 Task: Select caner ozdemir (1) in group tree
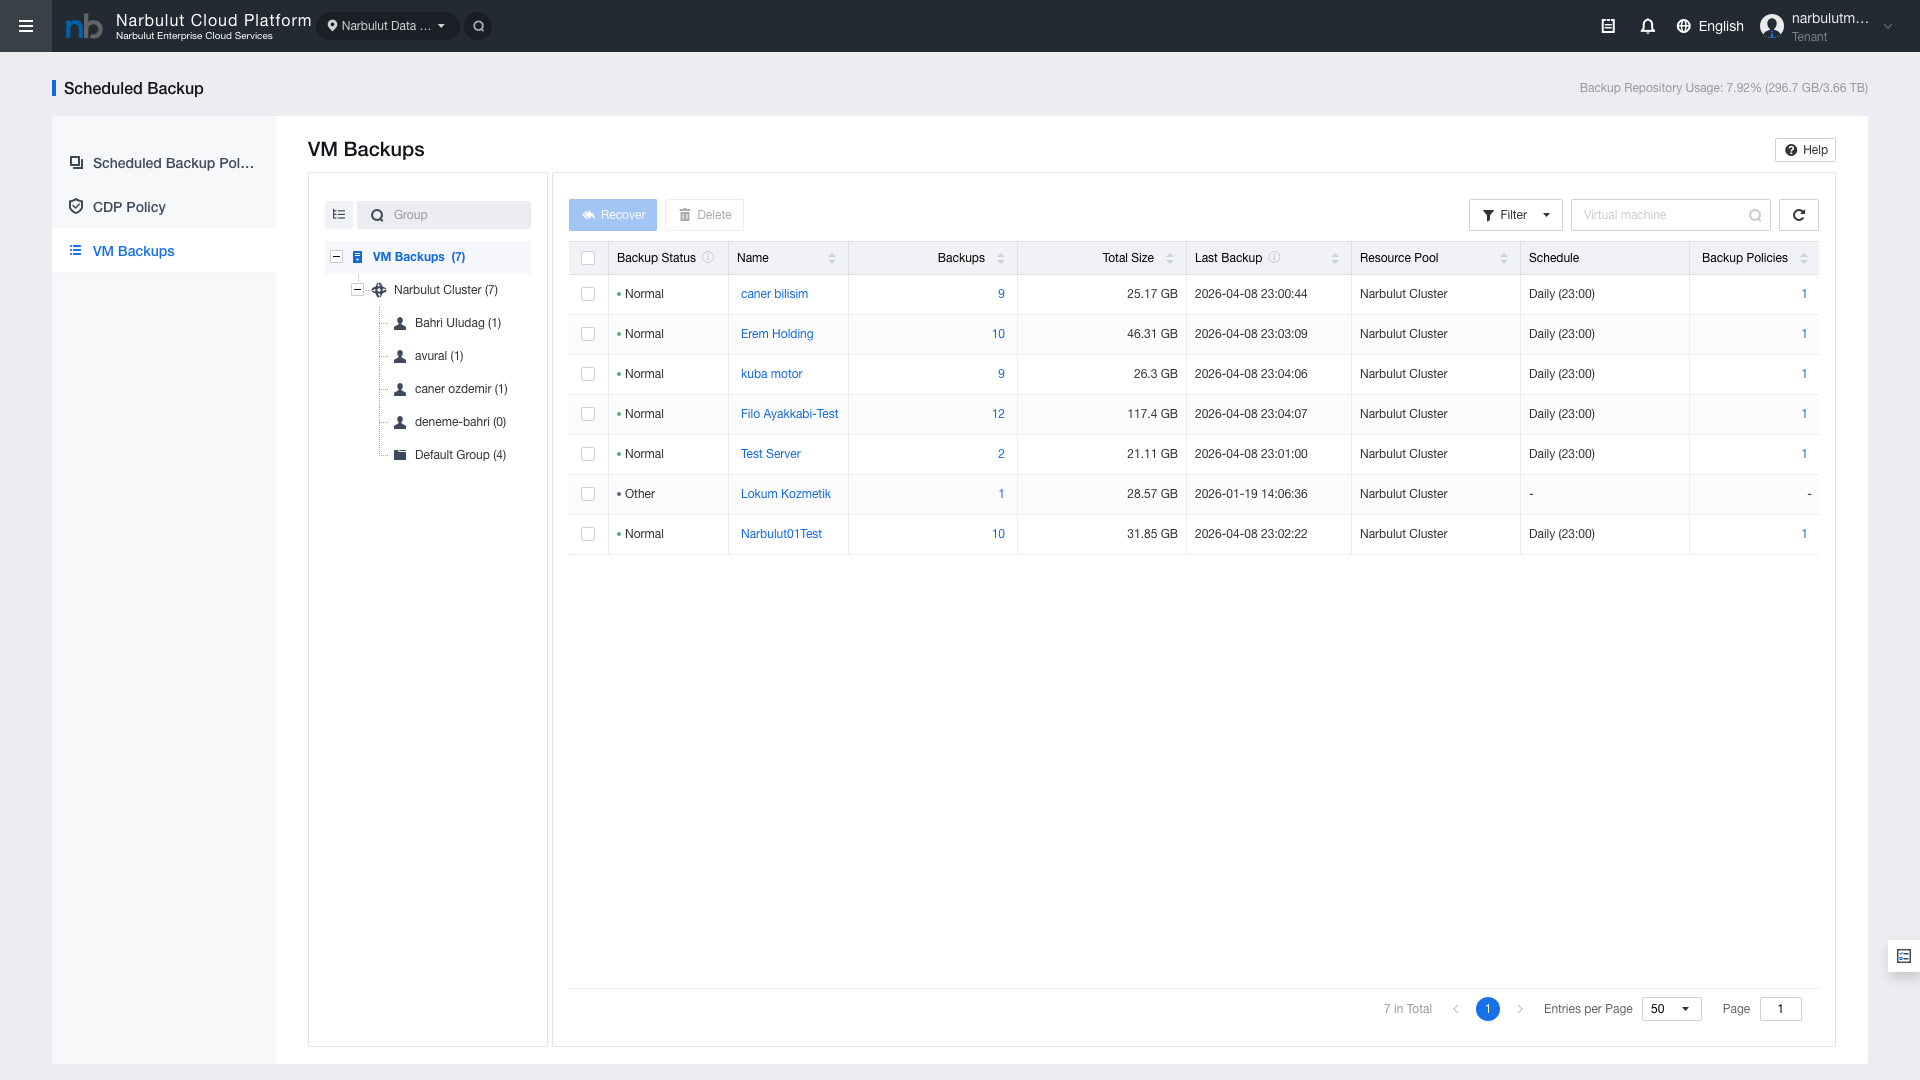(x=461, y=389)
